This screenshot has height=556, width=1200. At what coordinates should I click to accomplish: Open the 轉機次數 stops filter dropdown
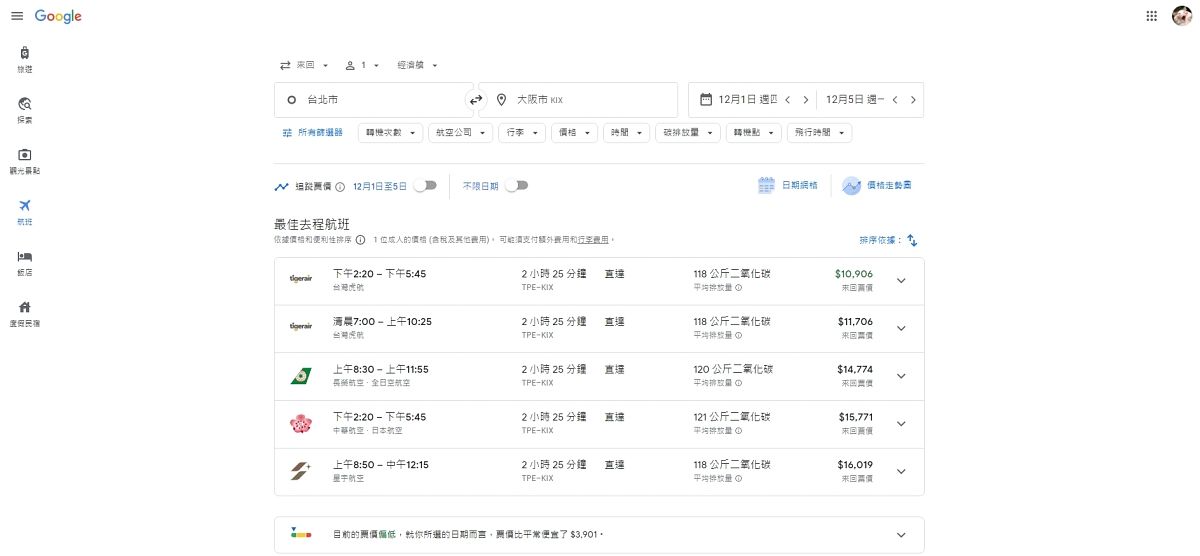(x=390, y=132)
